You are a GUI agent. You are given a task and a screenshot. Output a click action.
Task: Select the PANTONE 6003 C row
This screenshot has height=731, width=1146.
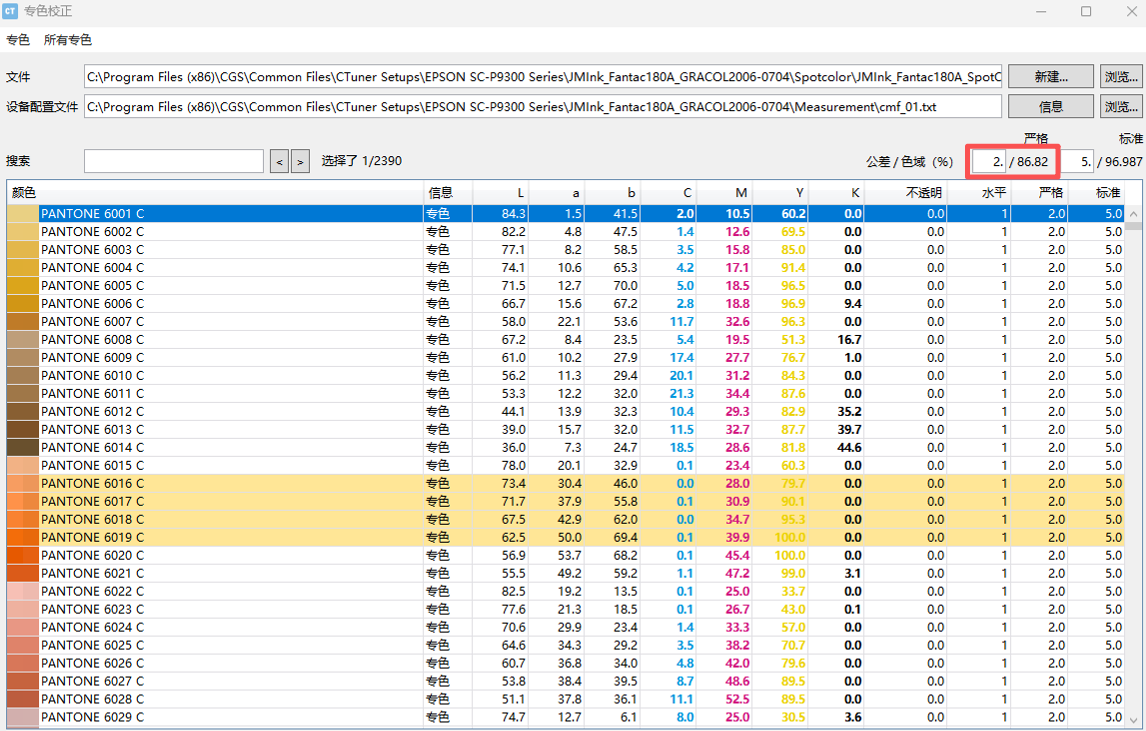565,249
